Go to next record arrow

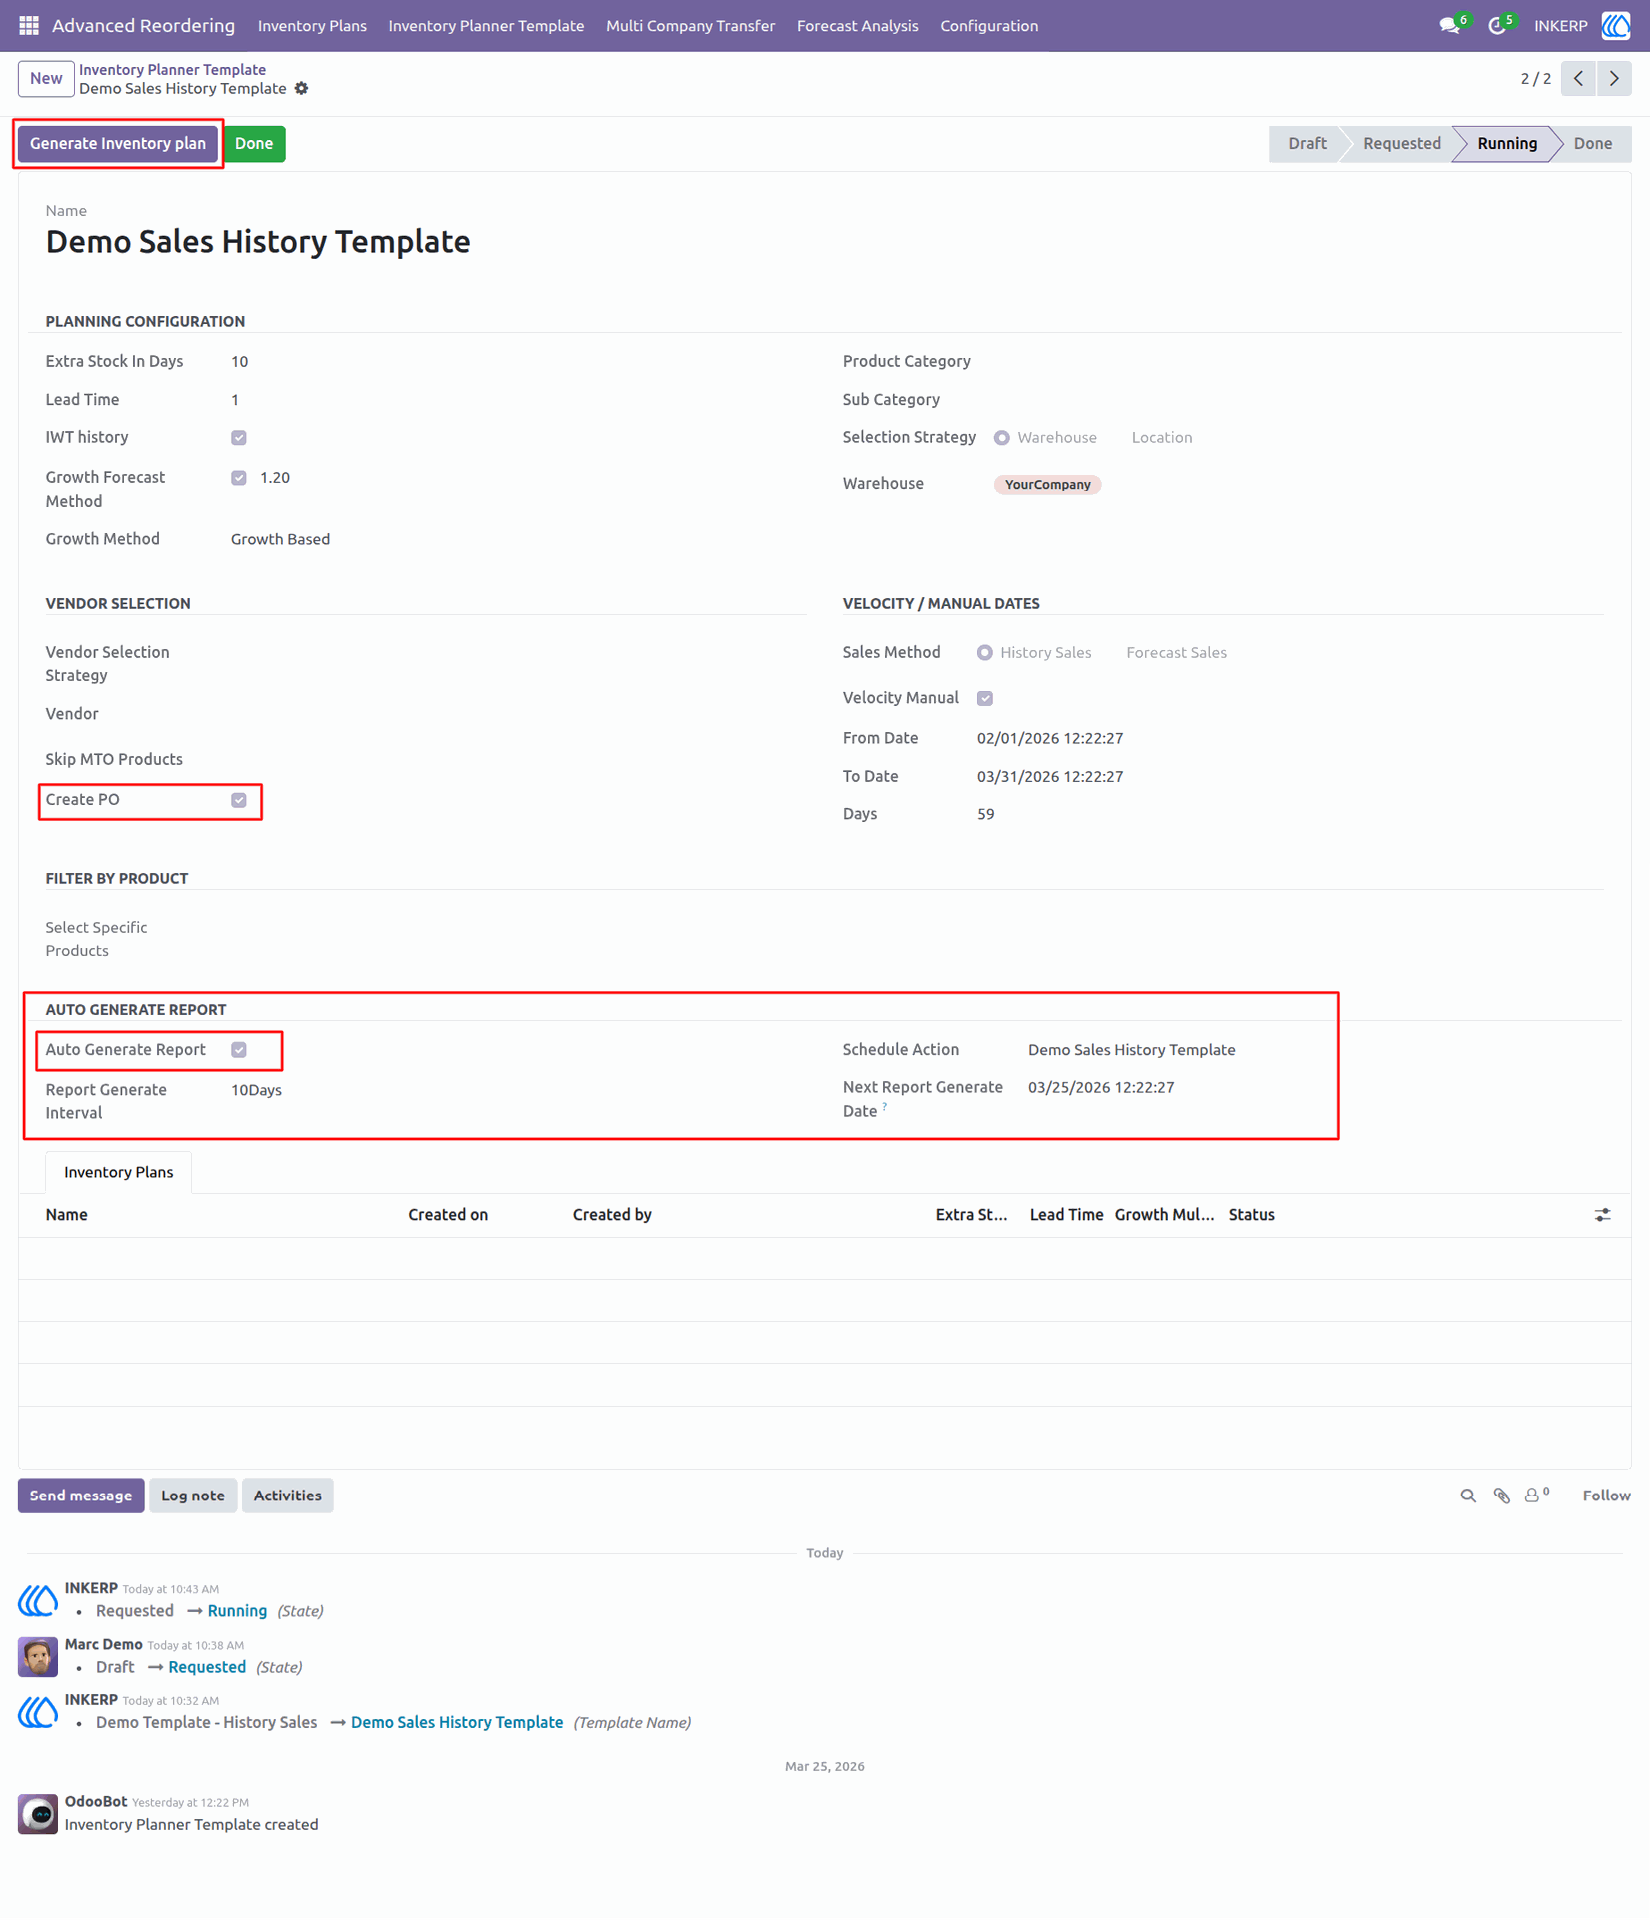click(1614, 79)
